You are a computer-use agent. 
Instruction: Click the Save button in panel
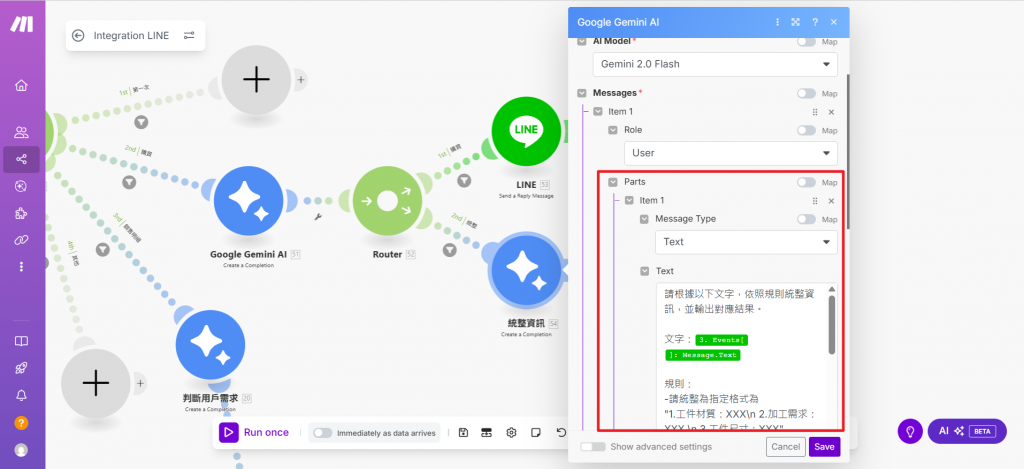click(824, 447)
